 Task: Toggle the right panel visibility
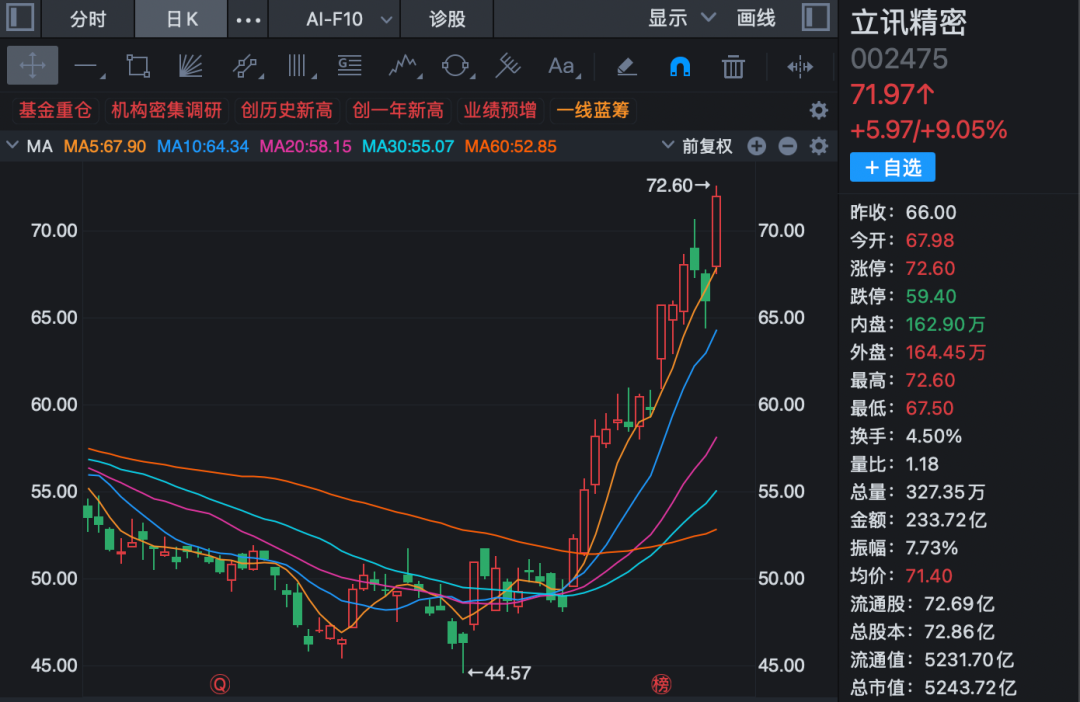click(x=813, y=17)
